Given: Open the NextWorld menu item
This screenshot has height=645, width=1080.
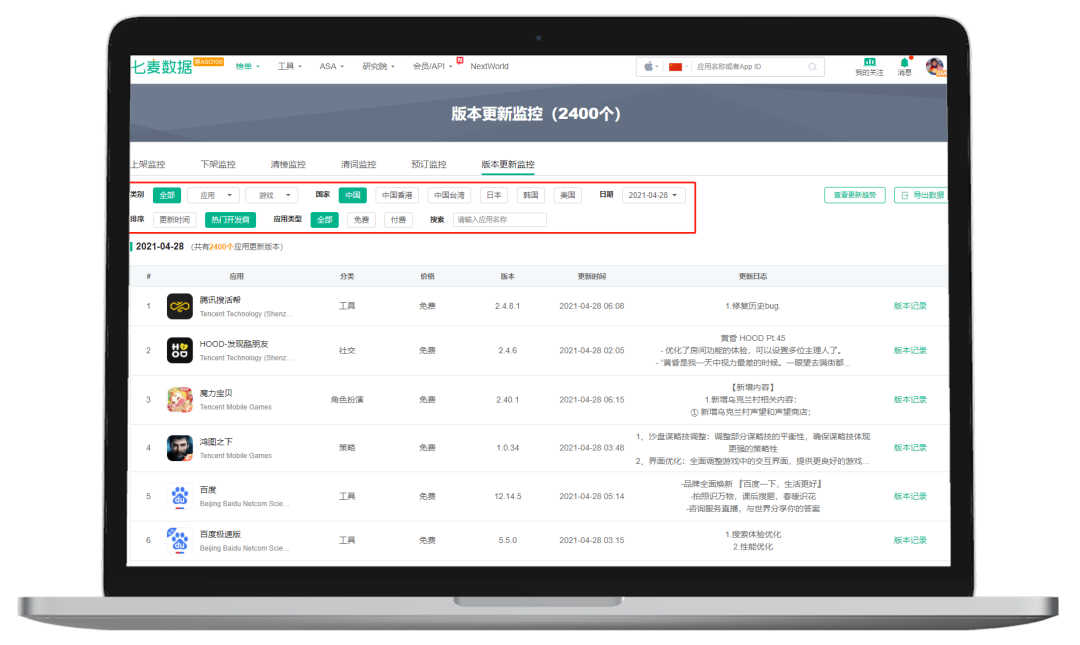Looking at the screenshot, I should click(x=489, y=67).
